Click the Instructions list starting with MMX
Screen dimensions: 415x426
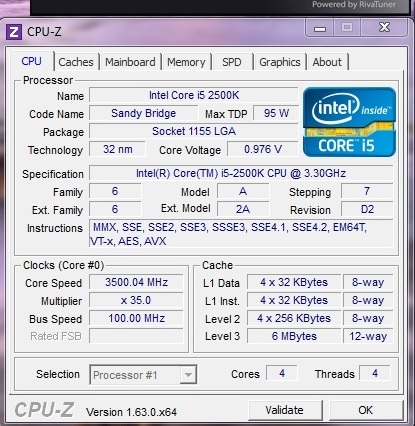click(x=241, y=234)
